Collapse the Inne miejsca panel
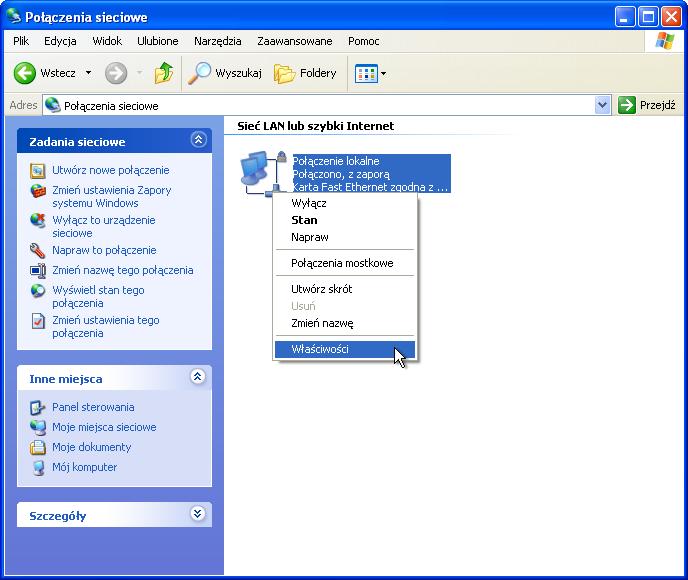The height and width of the screenshot is (580, 688). [x=198, y=376]
